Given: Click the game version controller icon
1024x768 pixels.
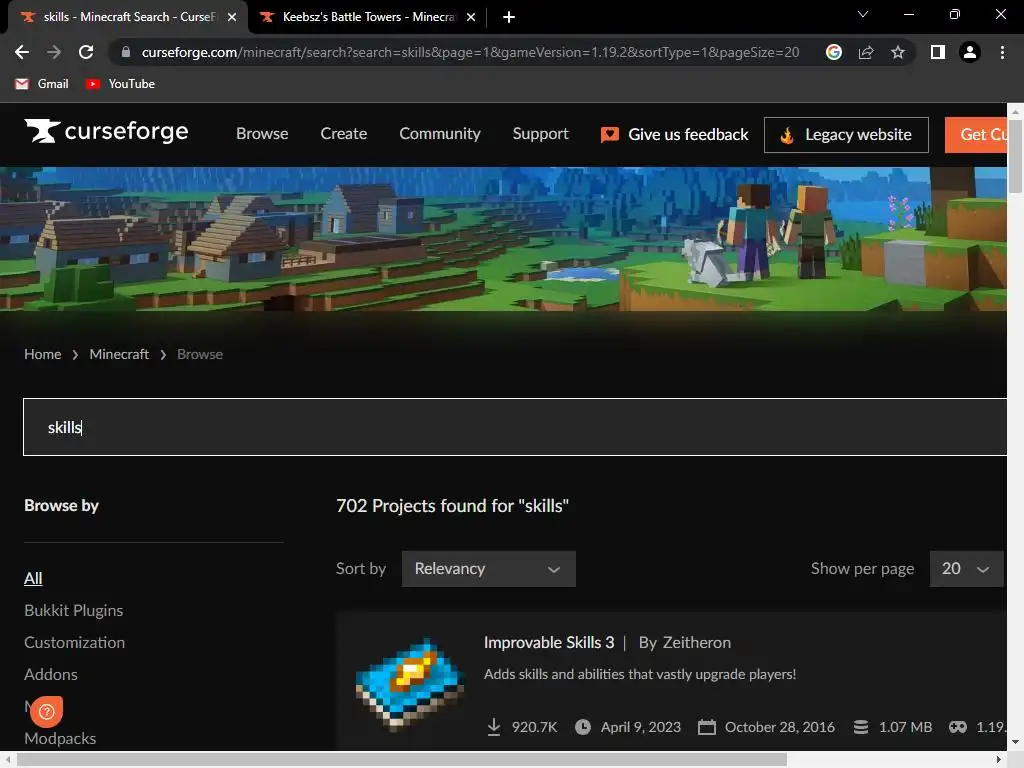Looking at the screenshot, I should click(x=958, y=727).
